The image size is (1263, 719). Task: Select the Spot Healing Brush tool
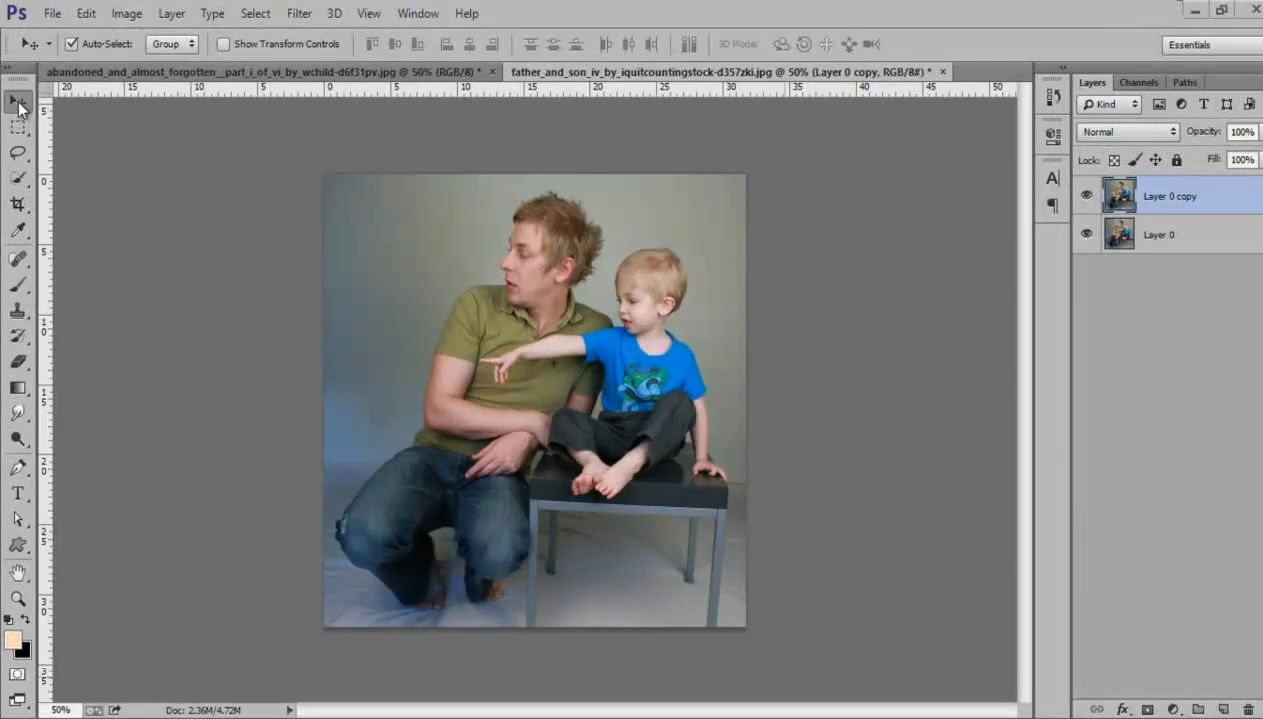18,259
